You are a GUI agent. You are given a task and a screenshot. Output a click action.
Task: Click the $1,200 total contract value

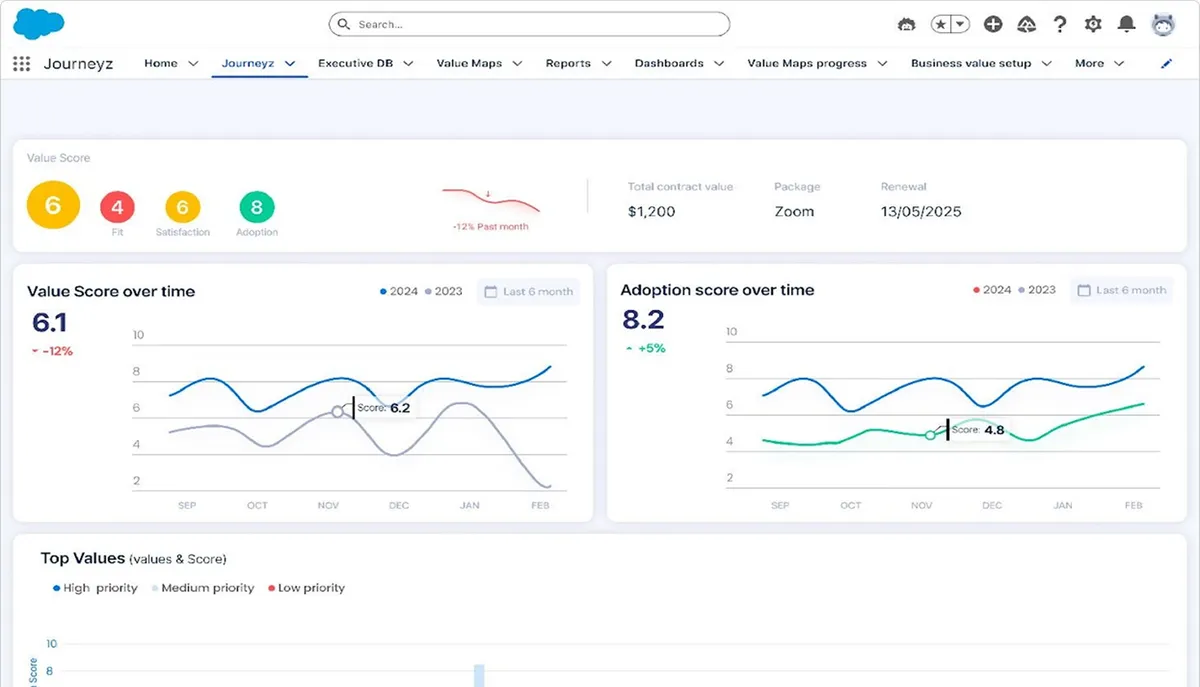(x=651, y=211)
